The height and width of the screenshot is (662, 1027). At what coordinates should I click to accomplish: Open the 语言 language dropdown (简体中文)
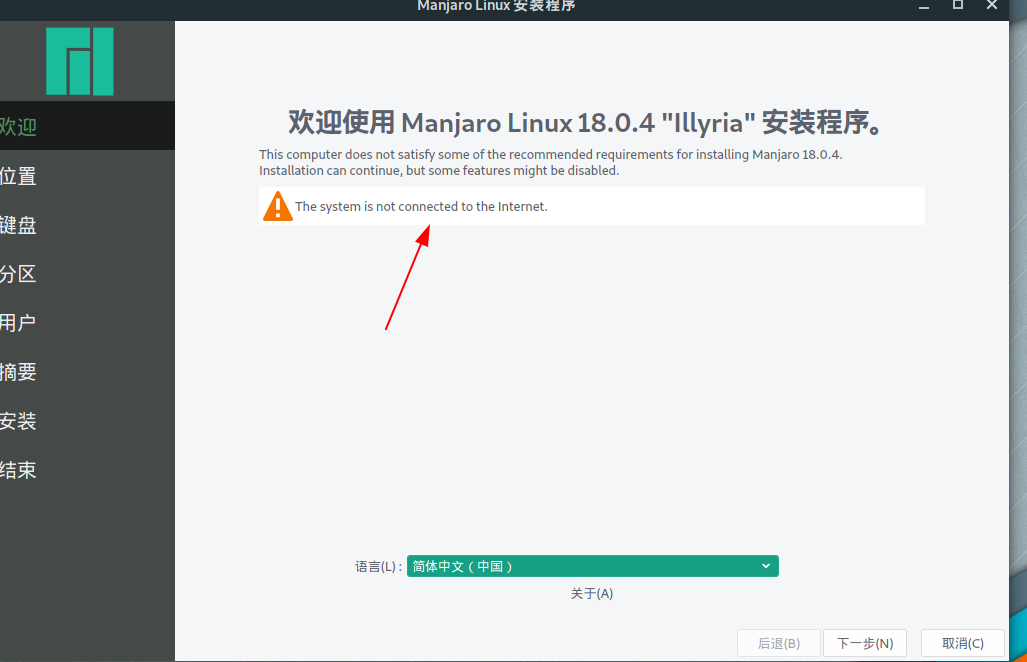click(x=593, y=566)
